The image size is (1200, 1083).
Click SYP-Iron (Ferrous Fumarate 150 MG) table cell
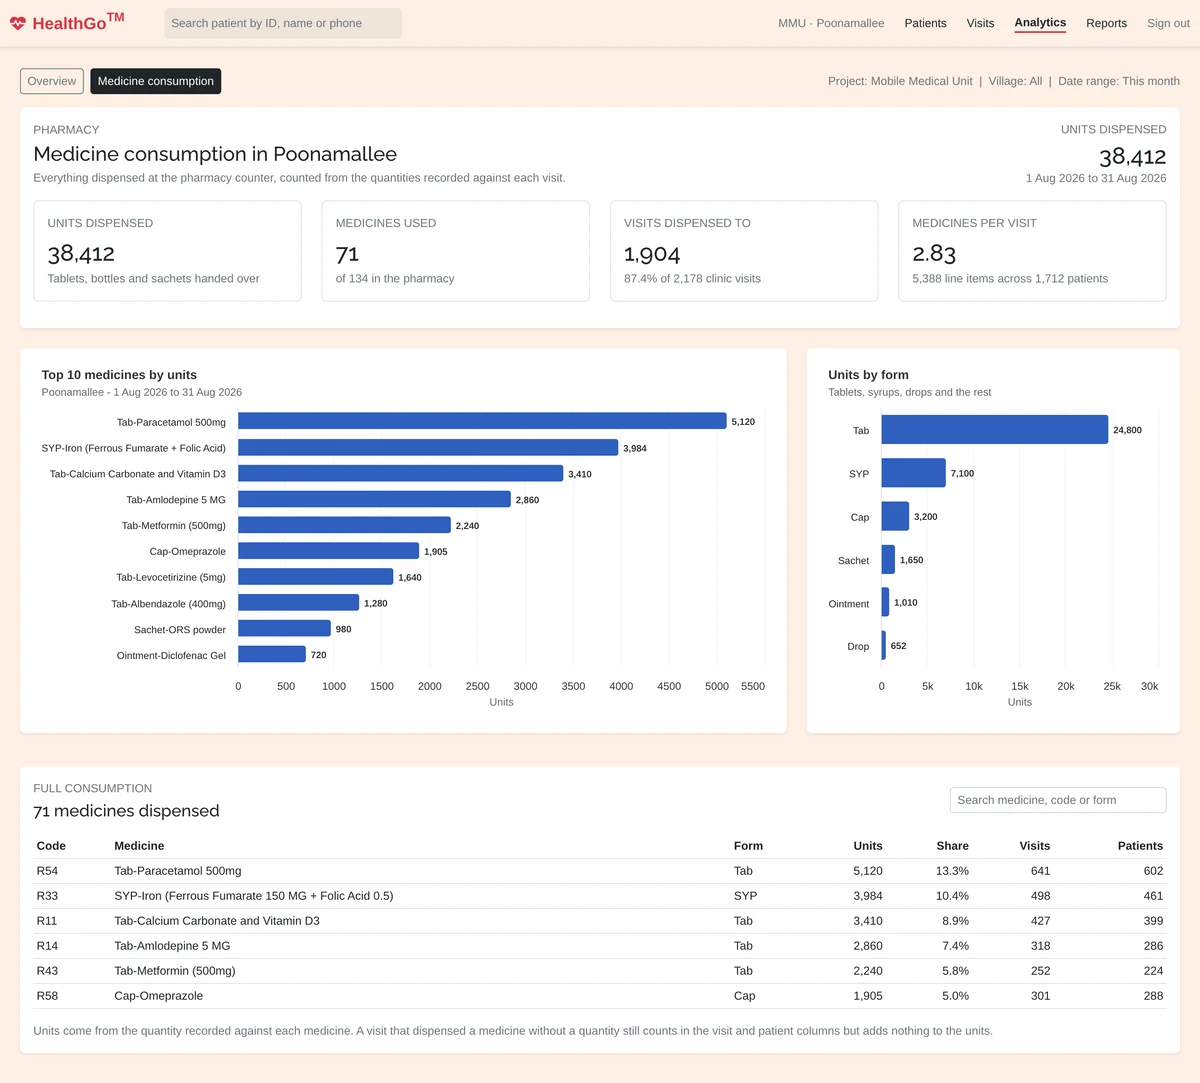pos(254,896)
